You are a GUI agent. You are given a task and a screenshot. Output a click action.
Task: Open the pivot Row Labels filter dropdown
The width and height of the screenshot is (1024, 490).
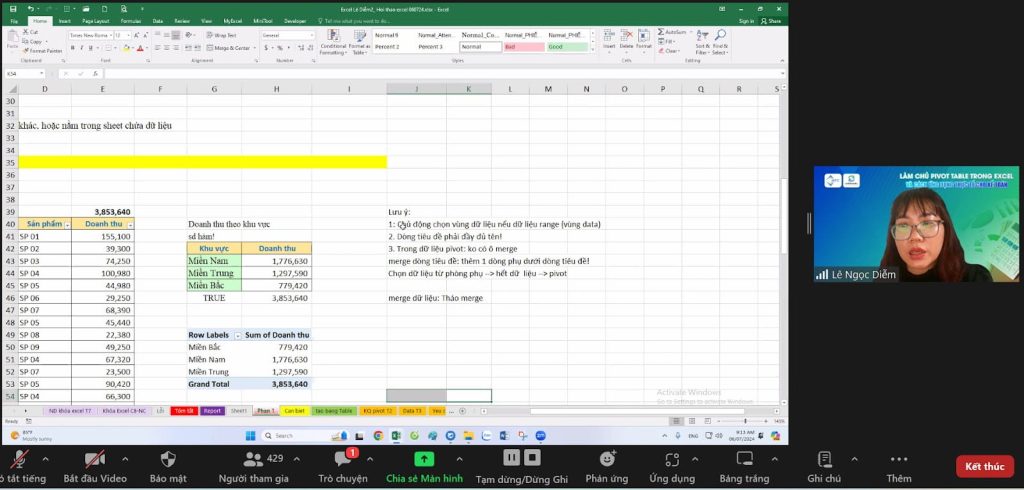coord(238,335)
